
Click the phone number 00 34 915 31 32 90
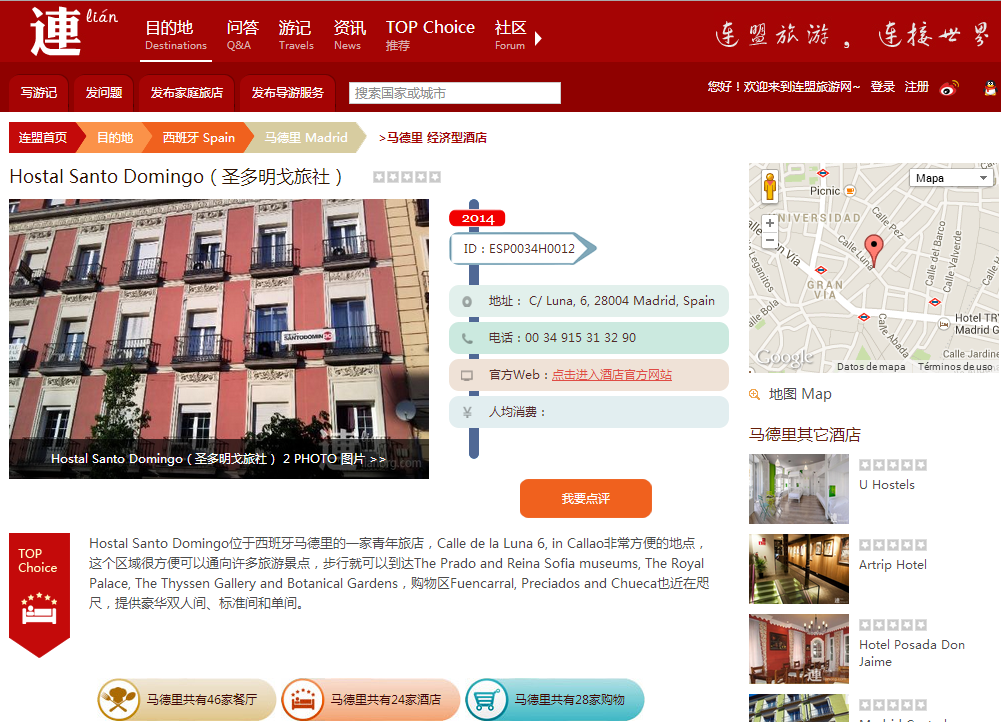tap(580, 338)
